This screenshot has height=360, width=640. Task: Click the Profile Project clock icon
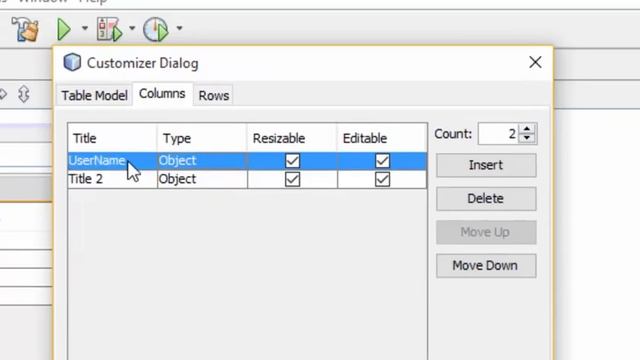tap(156, 29)
